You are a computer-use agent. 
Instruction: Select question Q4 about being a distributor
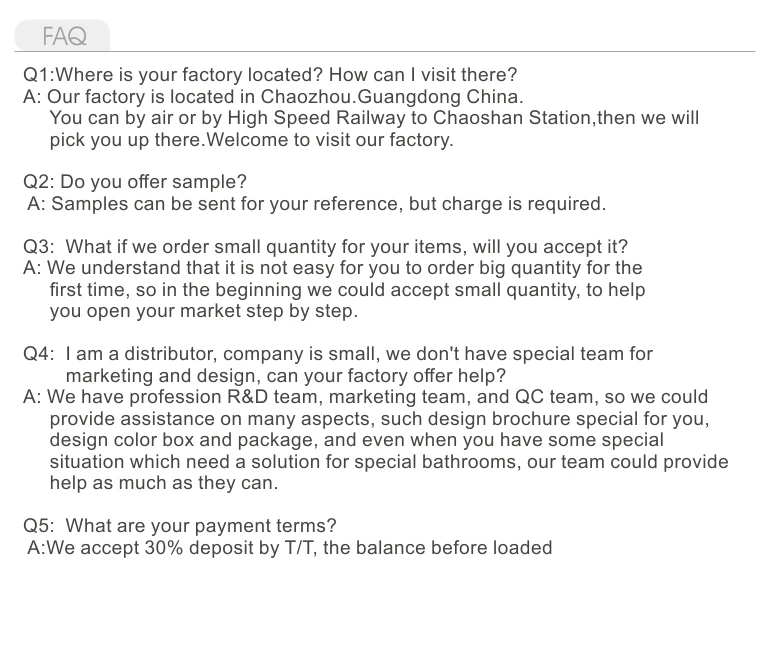(338, 354)
